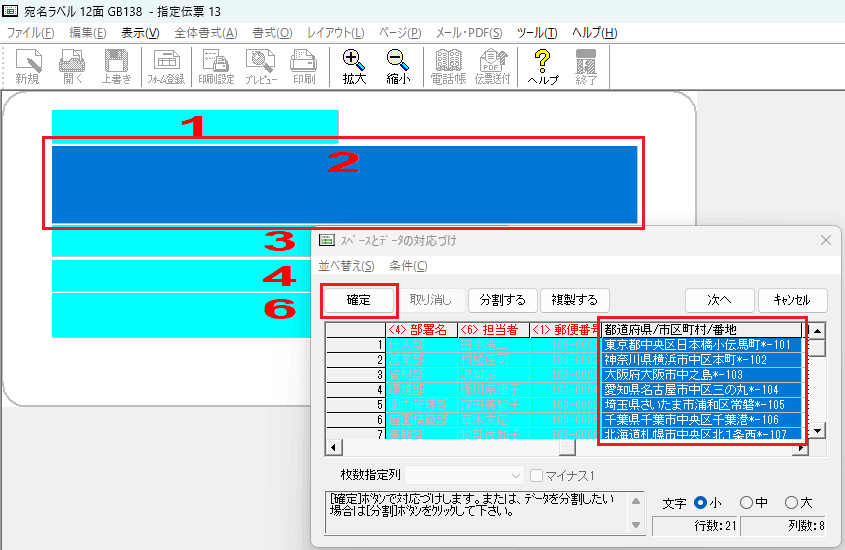Zoom out with the 縮小 icon
845x550 pixels.
coord(398,67)
